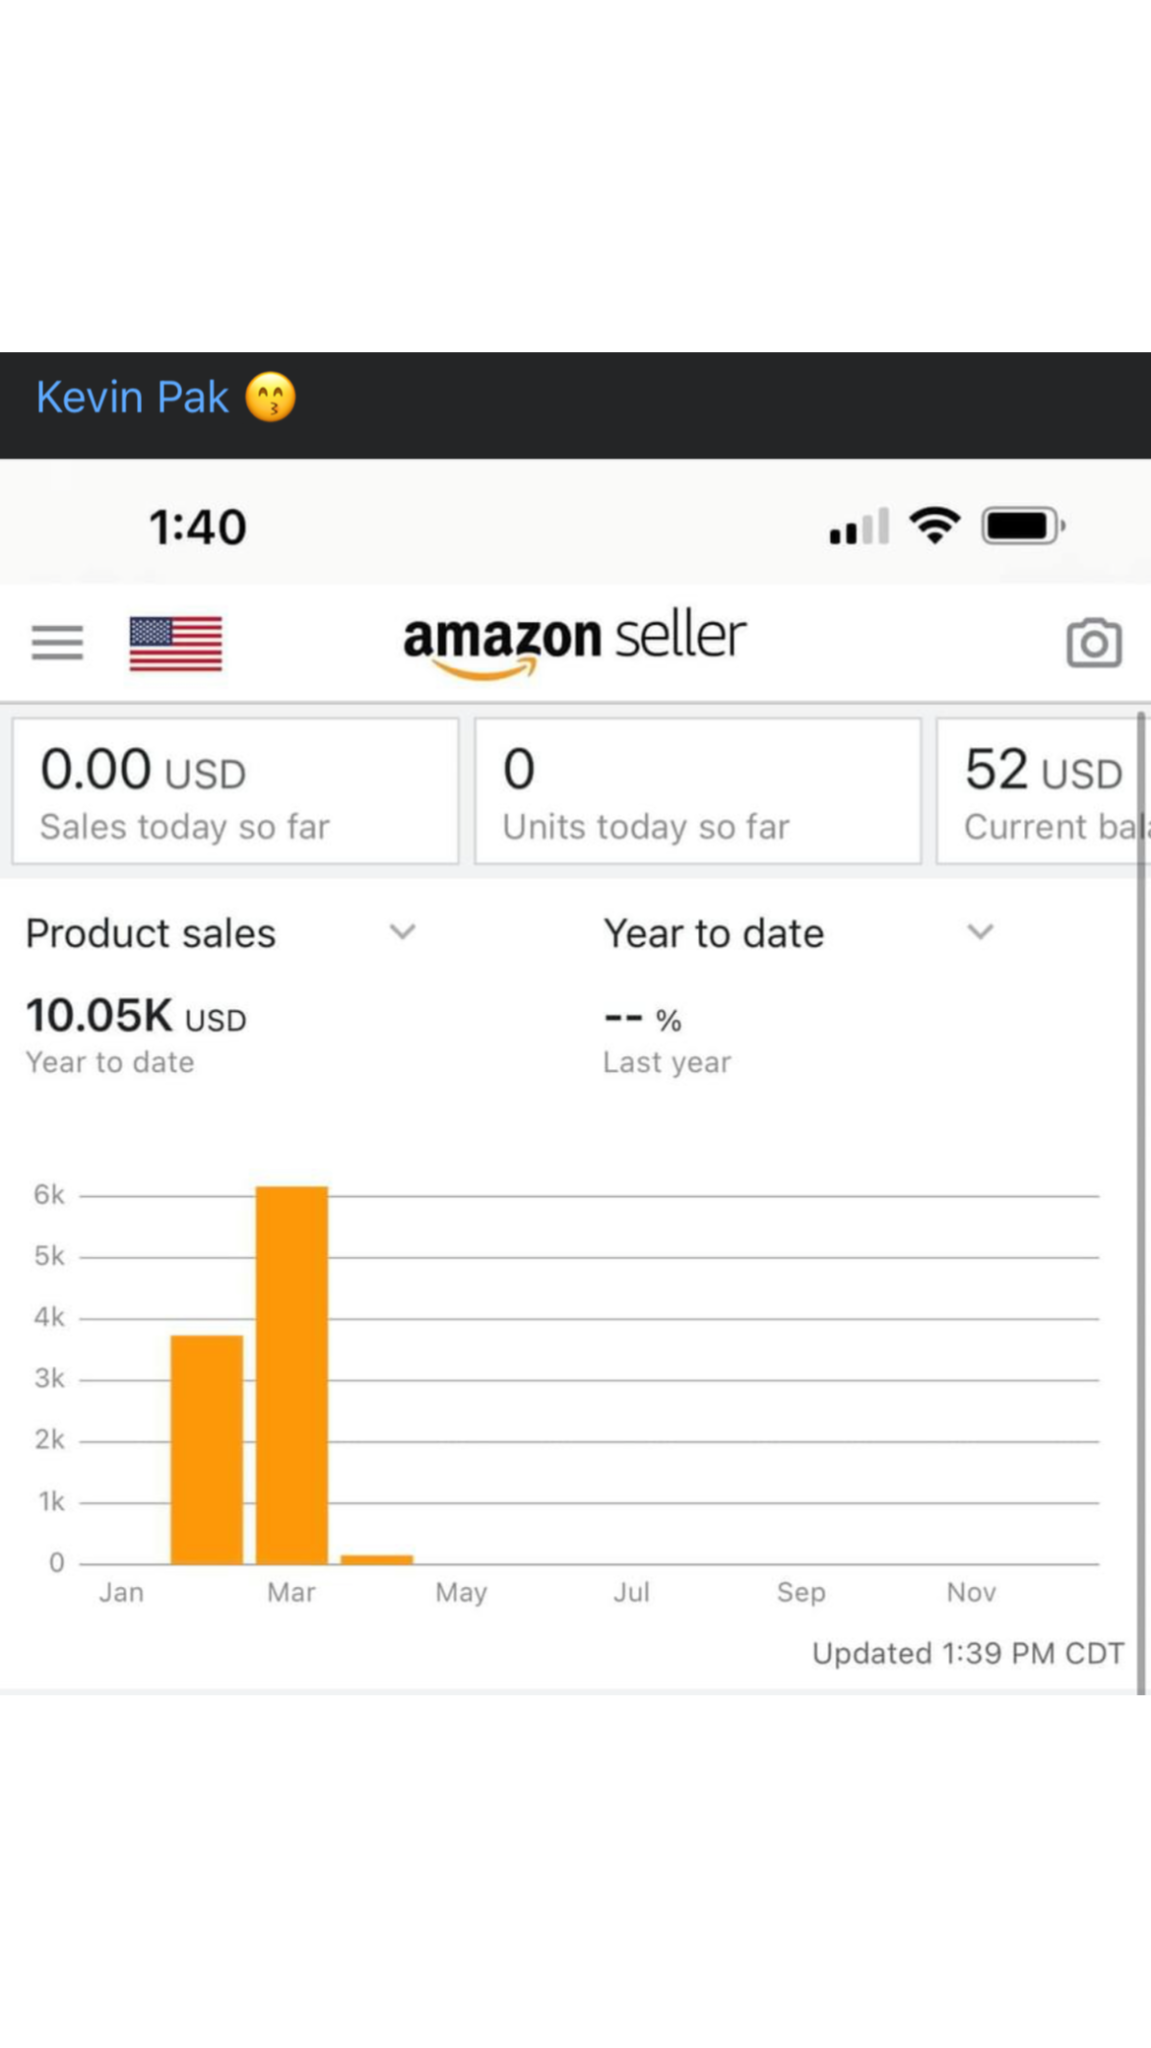This screenshot has height=2048, width=1151.
Task: Tap the battery status icon
Action: (1022, 525)
